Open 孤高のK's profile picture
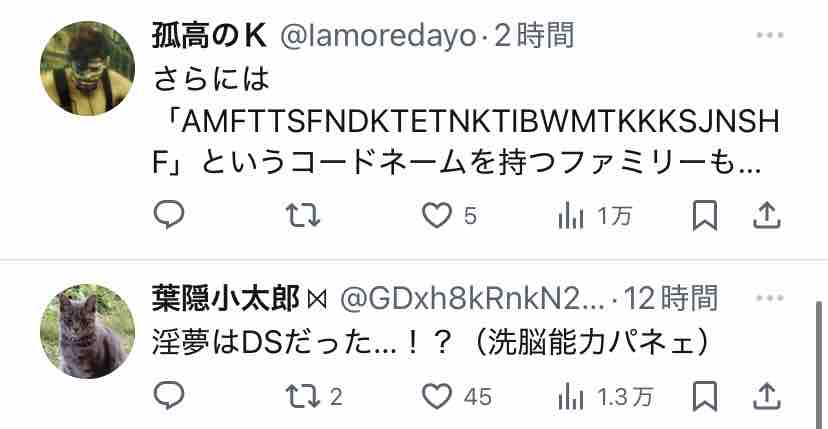This screenshot has height=429, width=828. click(87, 68)
